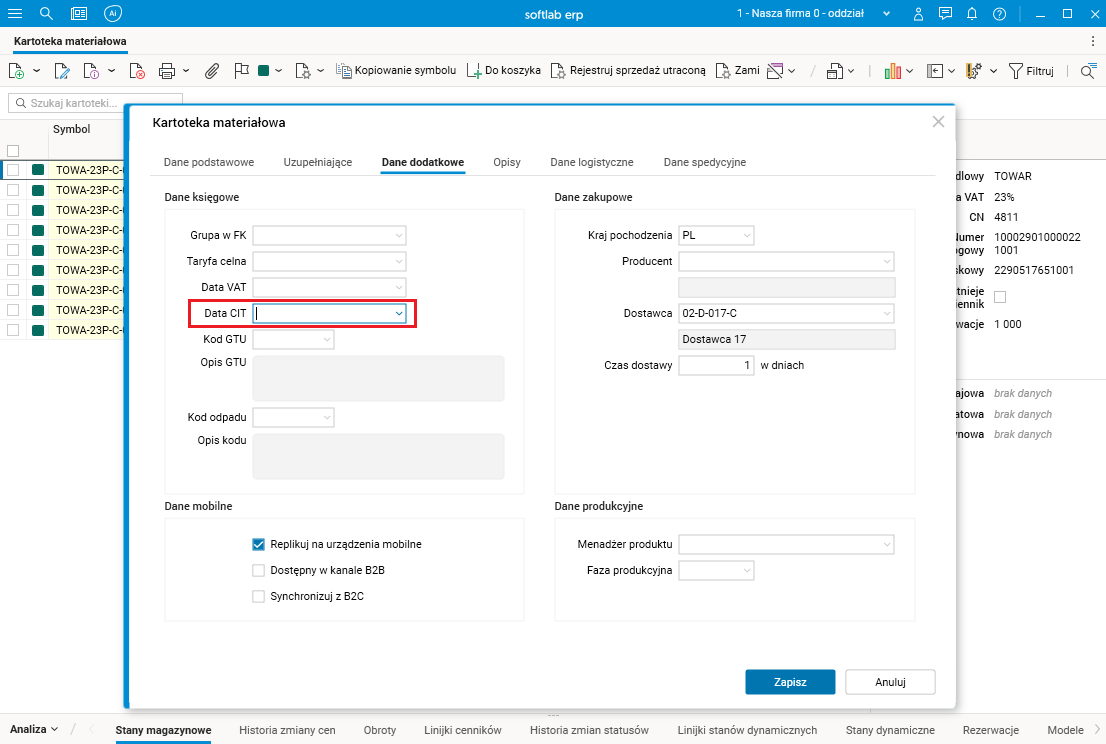Click the AI assistant icon

click(x=113, y=14)
